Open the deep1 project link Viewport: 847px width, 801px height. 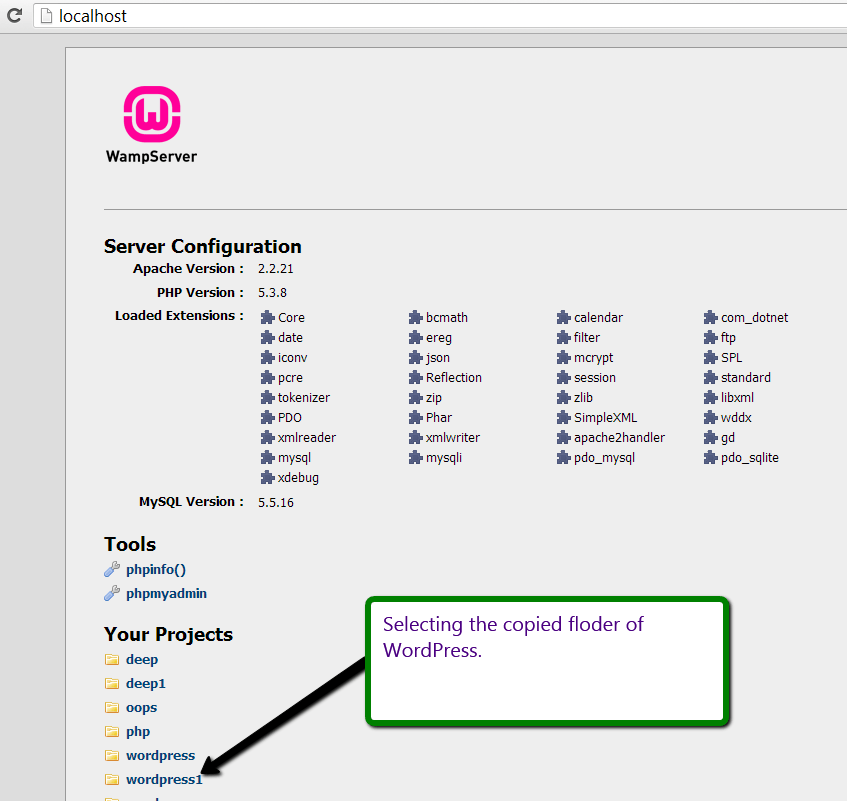[x=146, y=683]
